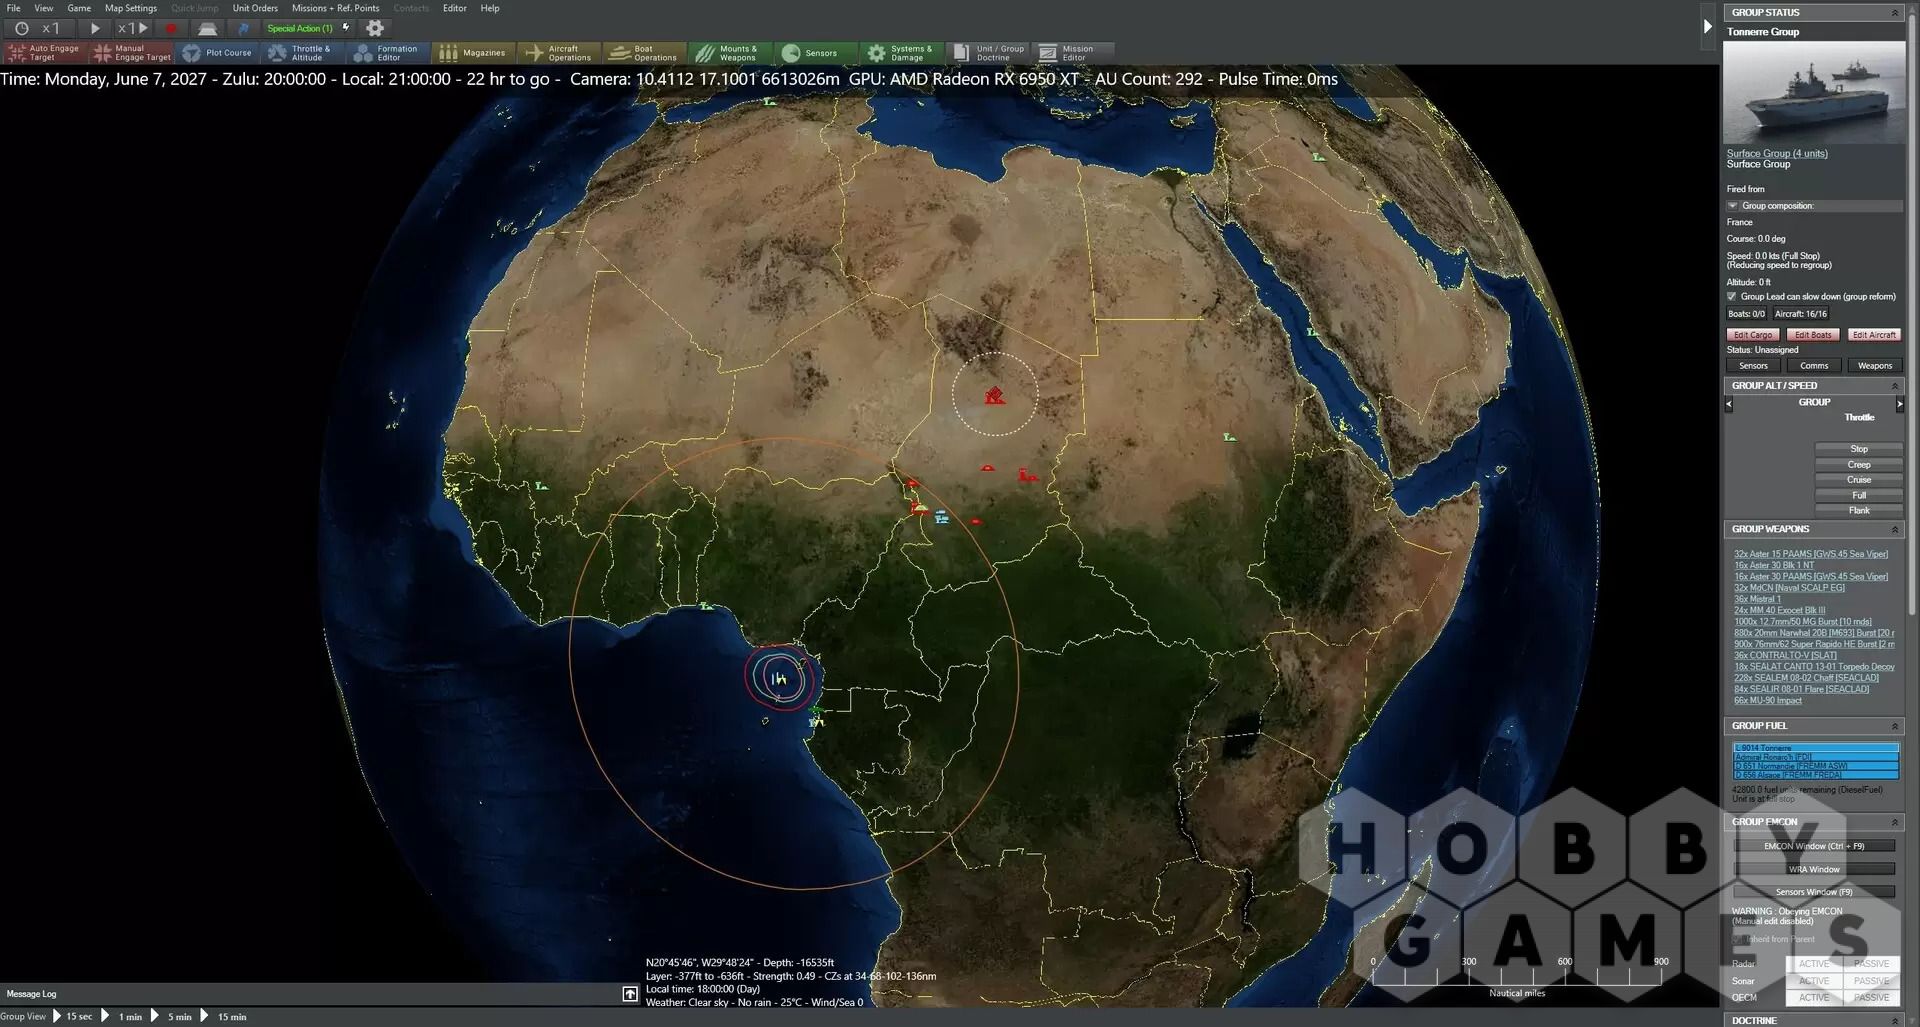Launch the Mission Editor

[x=1073, y=53]
